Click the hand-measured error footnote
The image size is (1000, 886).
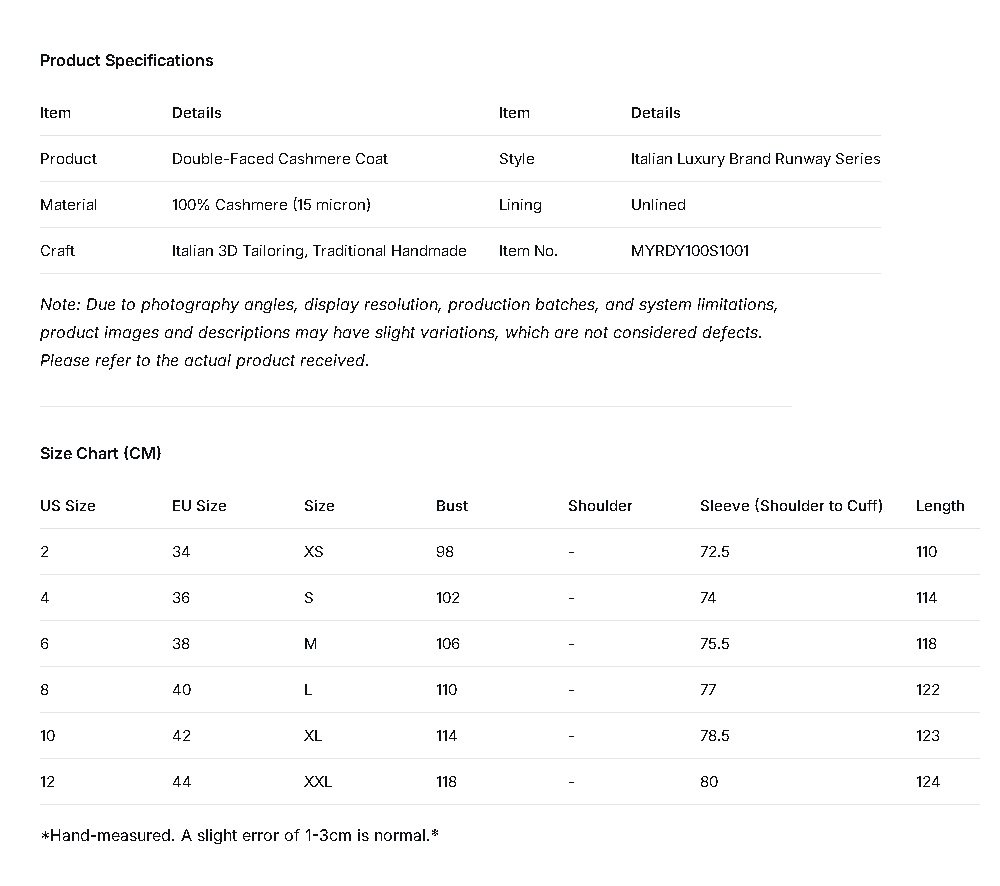(239, 835)
